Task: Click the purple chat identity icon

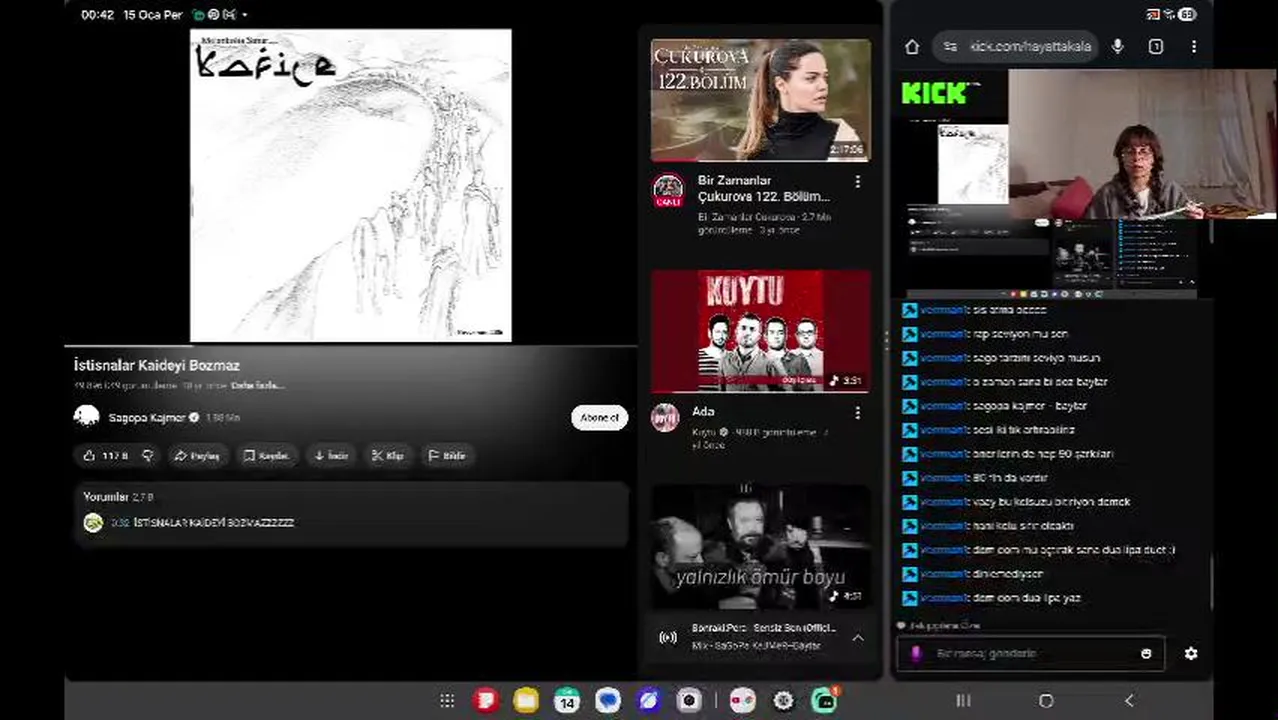Action: tap(916, 653)
